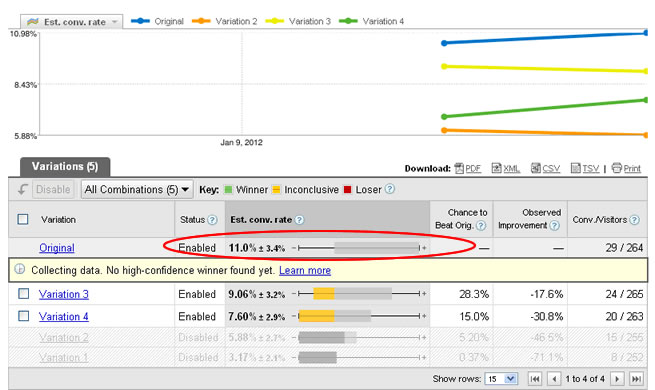Export data using the CSV icon

(536, 168)
